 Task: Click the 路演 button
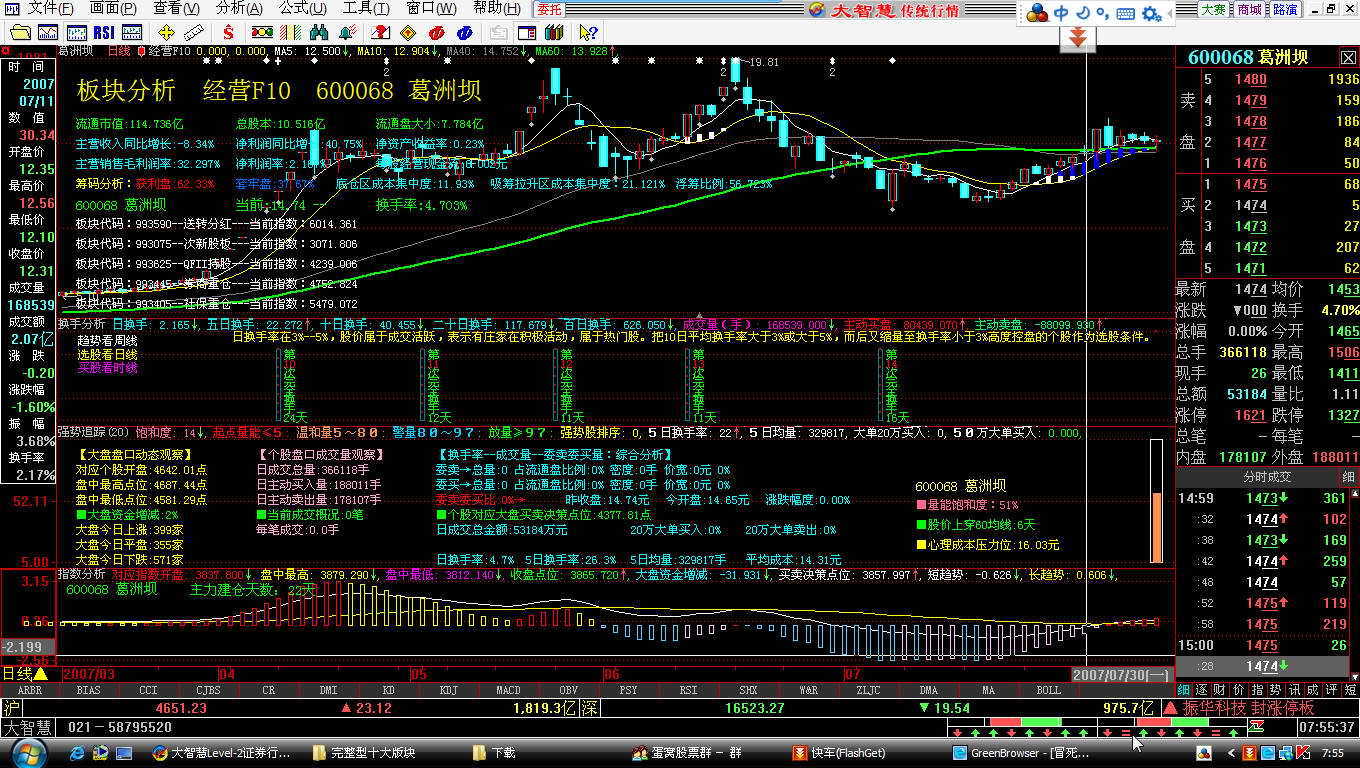pos(1285,9)
